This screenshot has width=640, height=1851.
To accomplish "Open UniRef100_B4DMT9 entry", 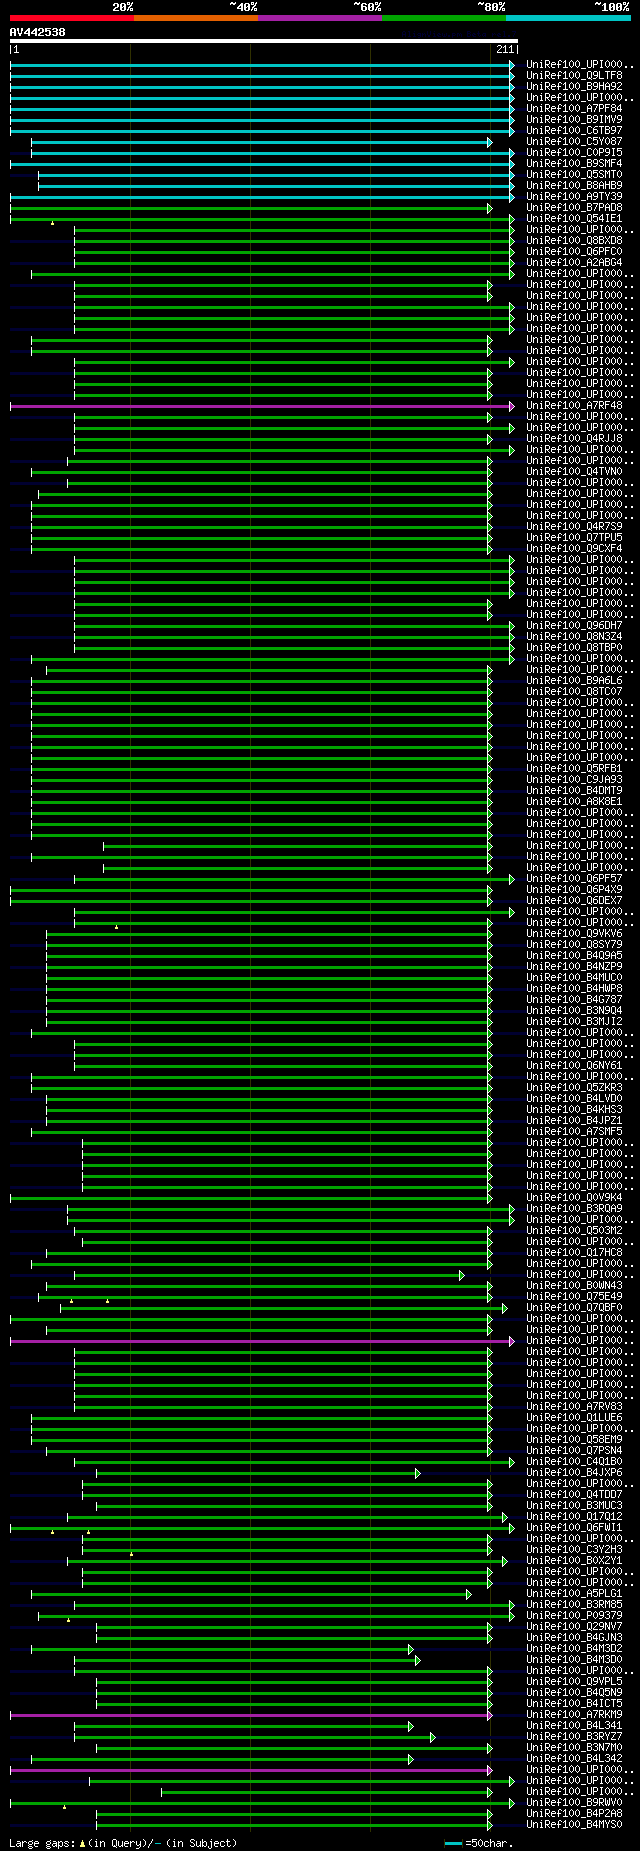I will click(574, 791).
